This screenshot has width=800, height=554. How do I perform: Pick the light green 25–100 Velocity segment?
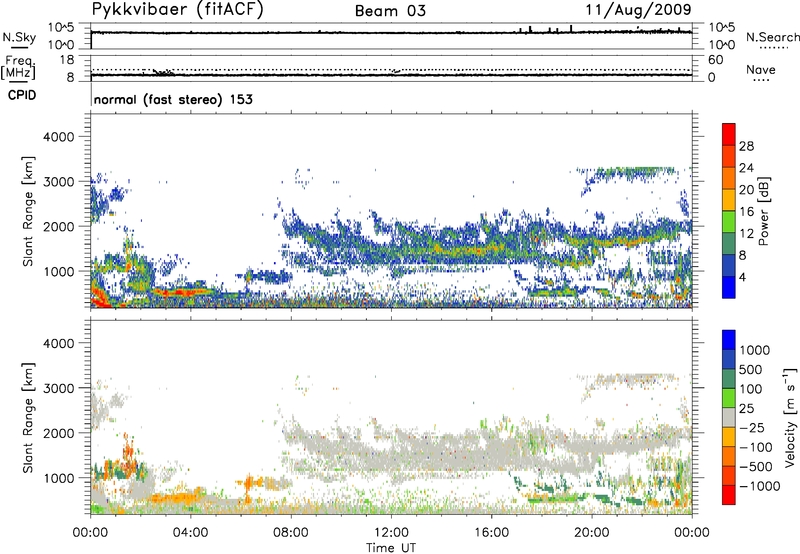[729, 398]
